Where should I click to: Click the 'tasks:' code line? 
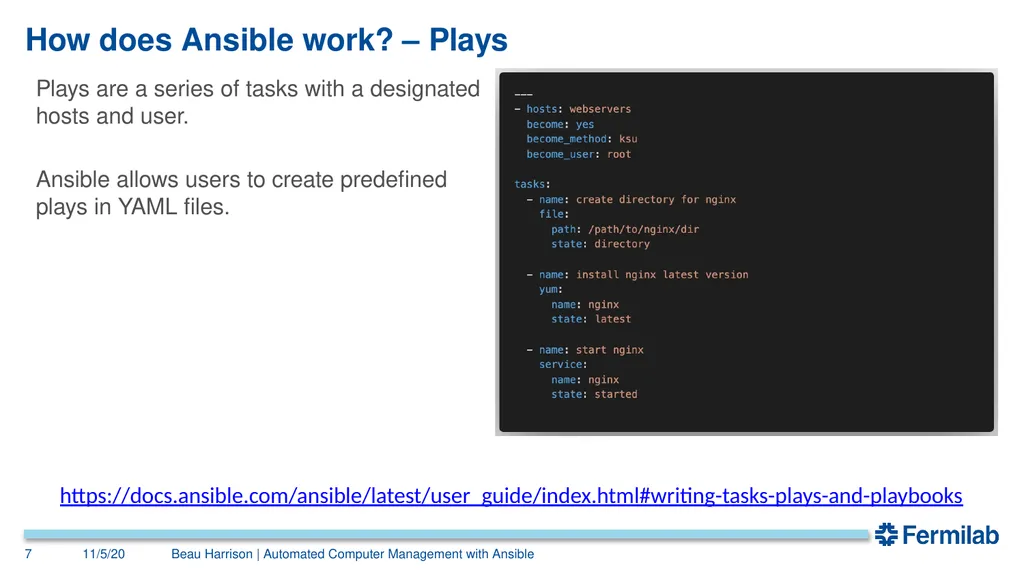click(532, 184)
